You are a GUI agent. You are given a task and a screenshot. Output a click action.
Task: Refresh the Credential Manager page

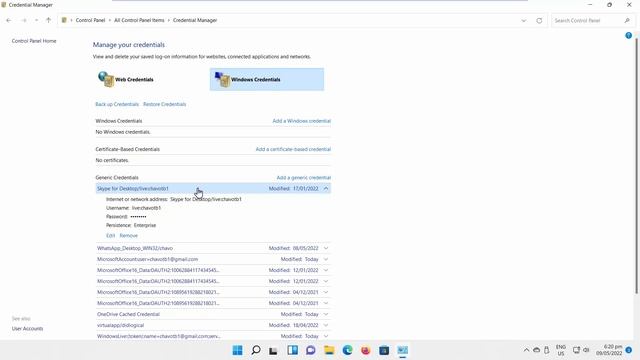539,20
